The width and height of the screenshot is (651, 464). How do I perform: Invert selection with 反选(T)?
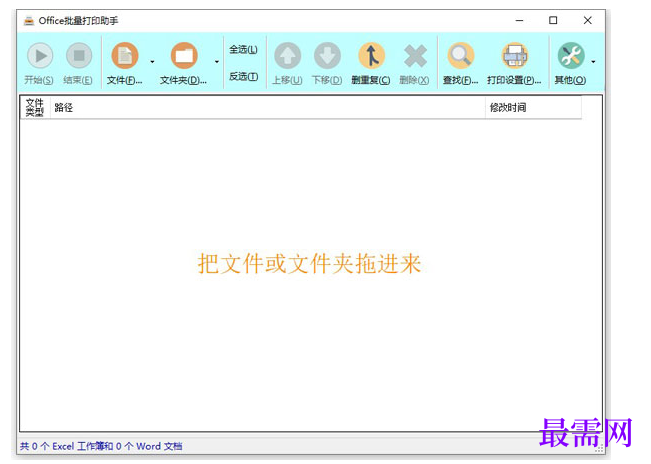coord(243,76)
